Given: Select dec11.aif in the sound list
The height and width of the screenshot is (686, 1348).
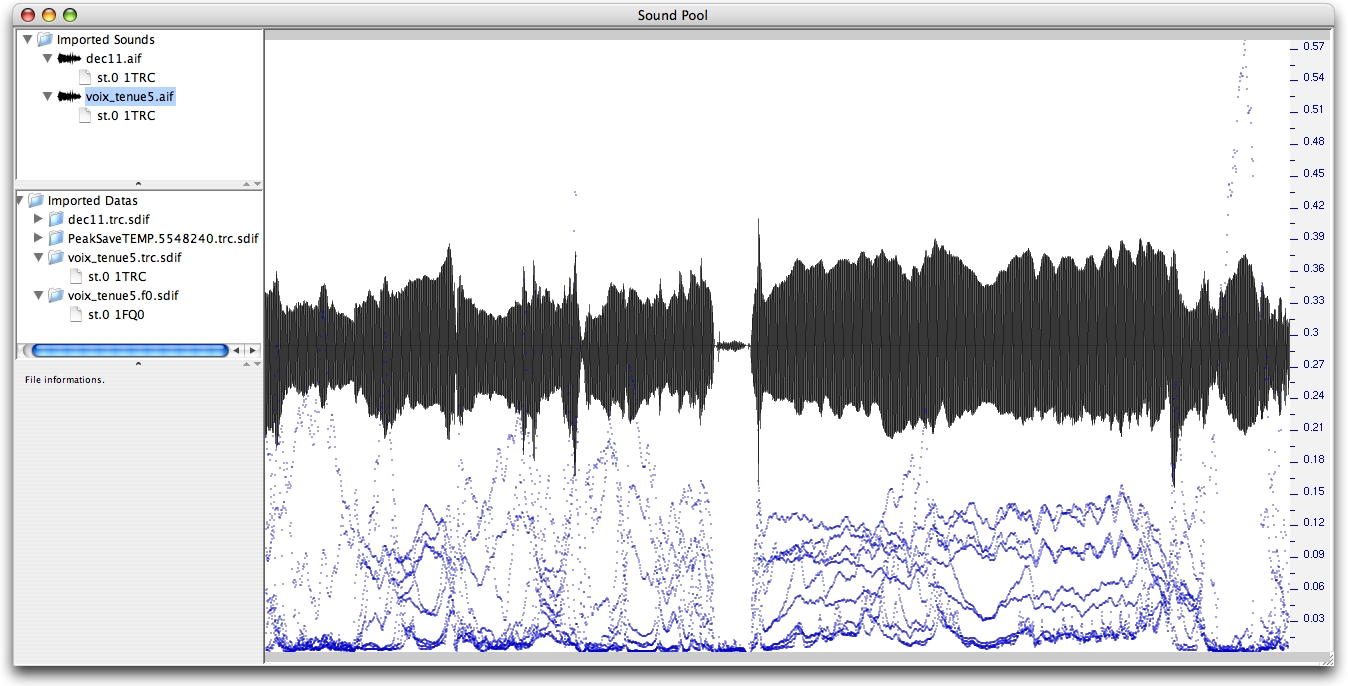Looking at the screenshot, I should pyautogui.click(x=114, y=59).
